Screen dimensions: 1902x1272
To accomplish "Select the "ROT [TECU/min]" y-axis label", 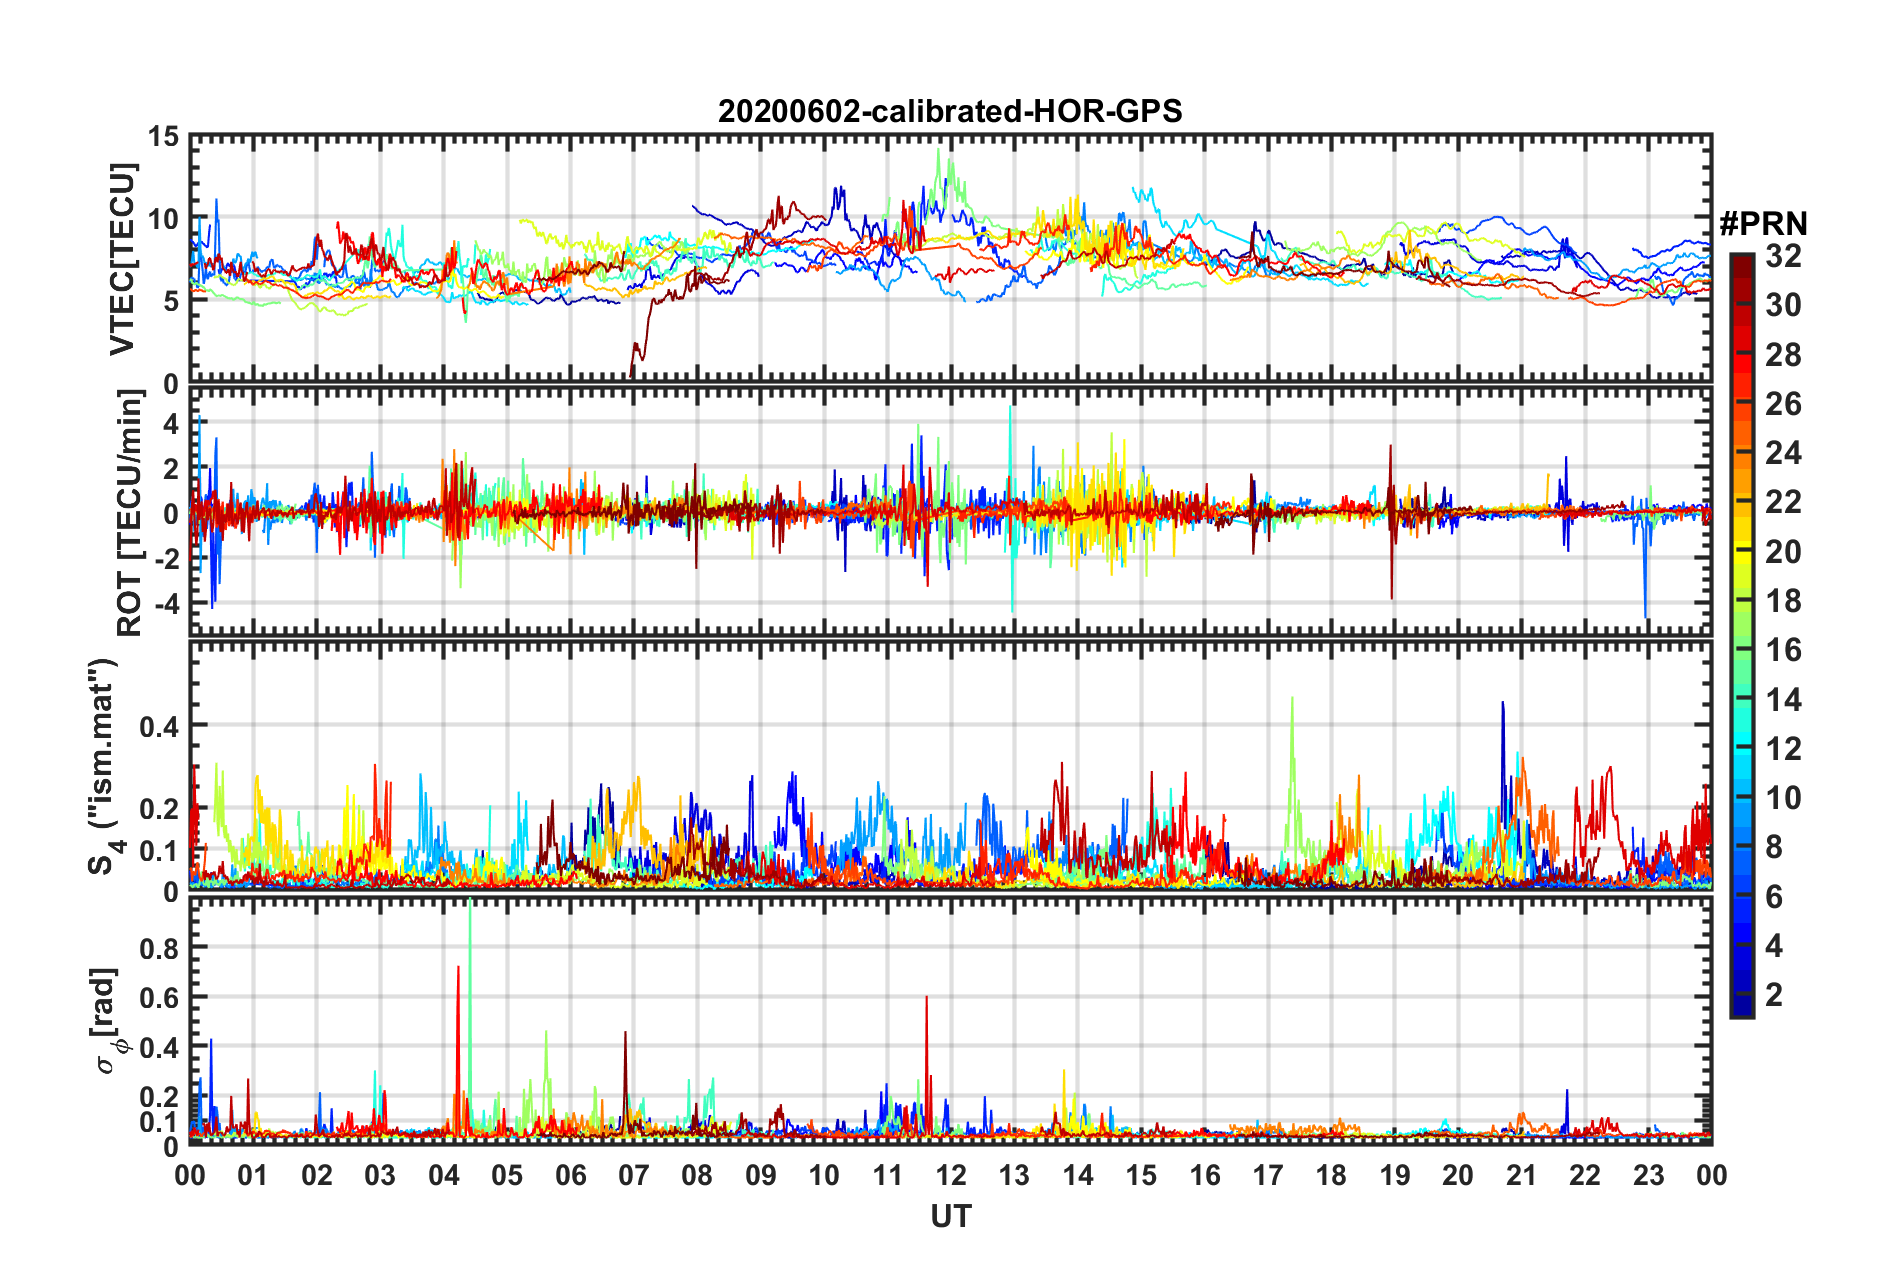I will [129, 513].
